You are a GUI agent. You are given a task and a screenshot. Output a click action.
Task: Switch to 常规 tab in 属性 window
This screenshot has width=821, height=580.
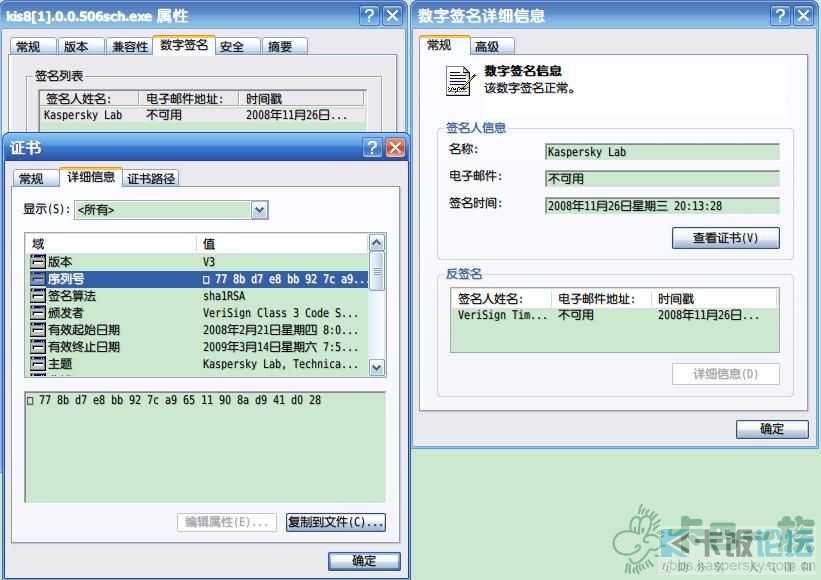pos(32,47)
